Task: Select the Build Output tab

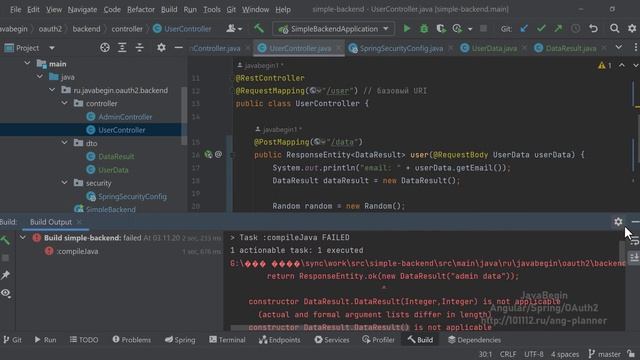Action: tap(51, 222)
